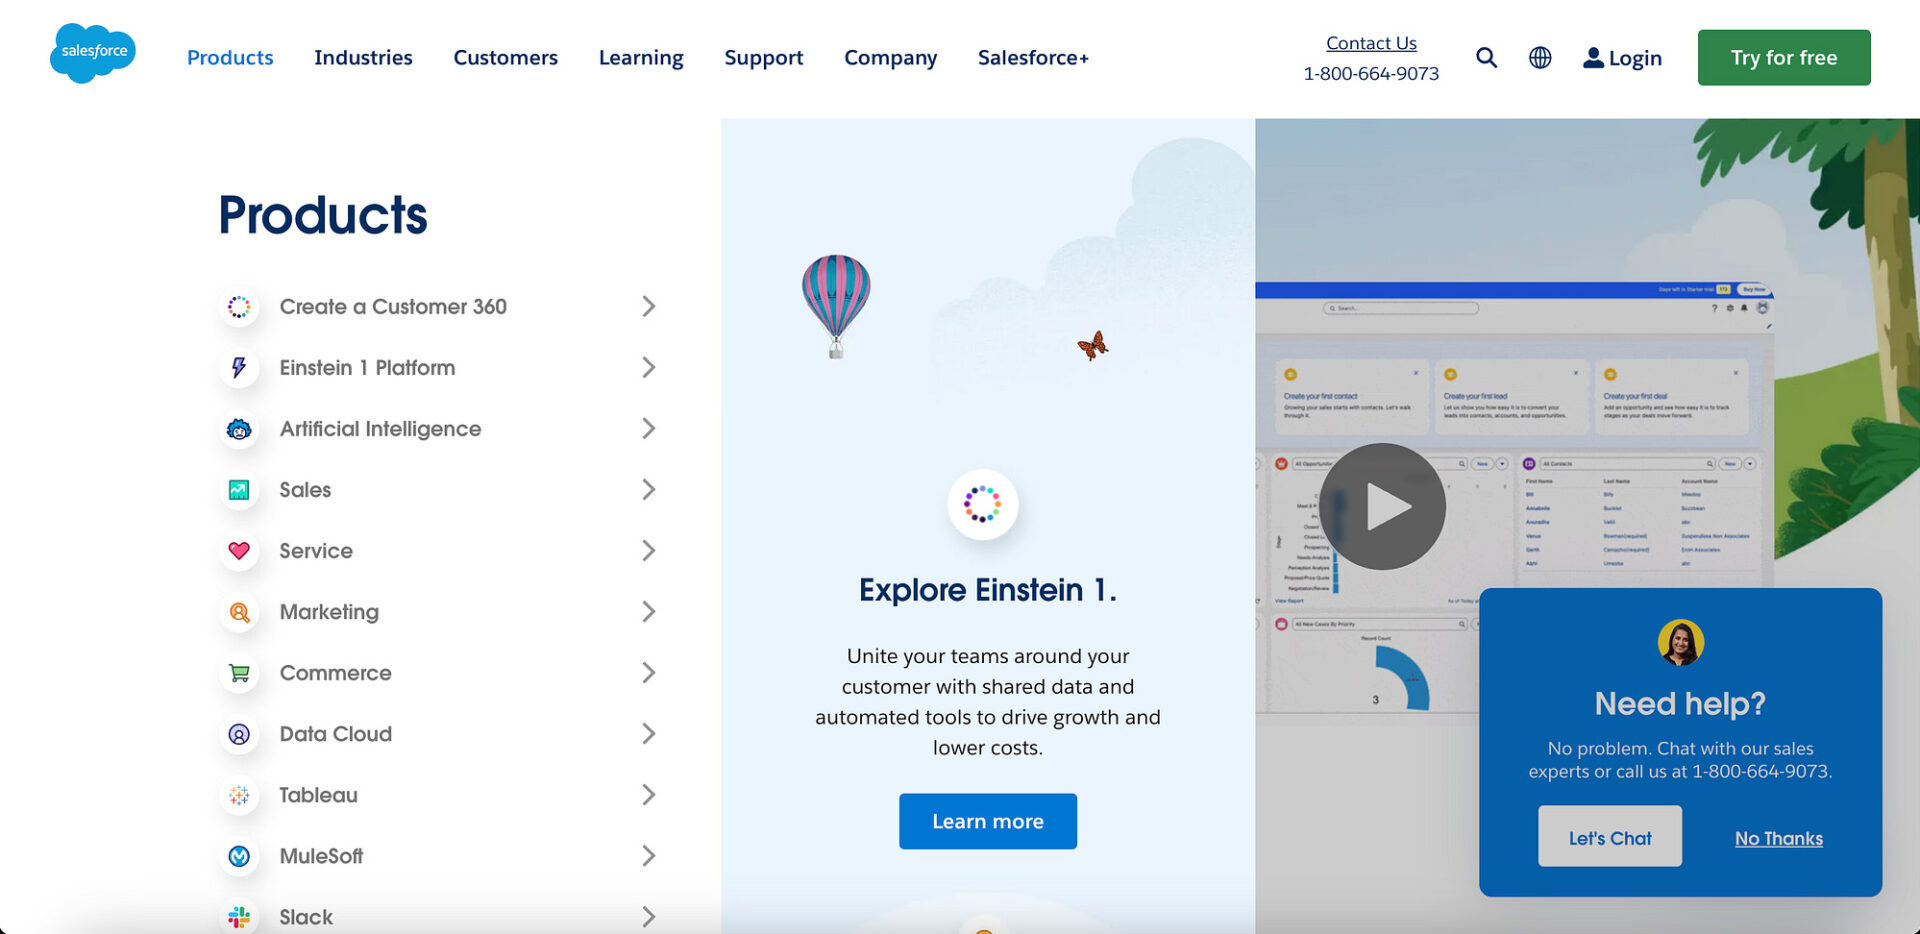Viewport: 1920px width, 934px height.
Task: Click the Sales chart icon
Action: pyautogui.click(x=239, y=490)
